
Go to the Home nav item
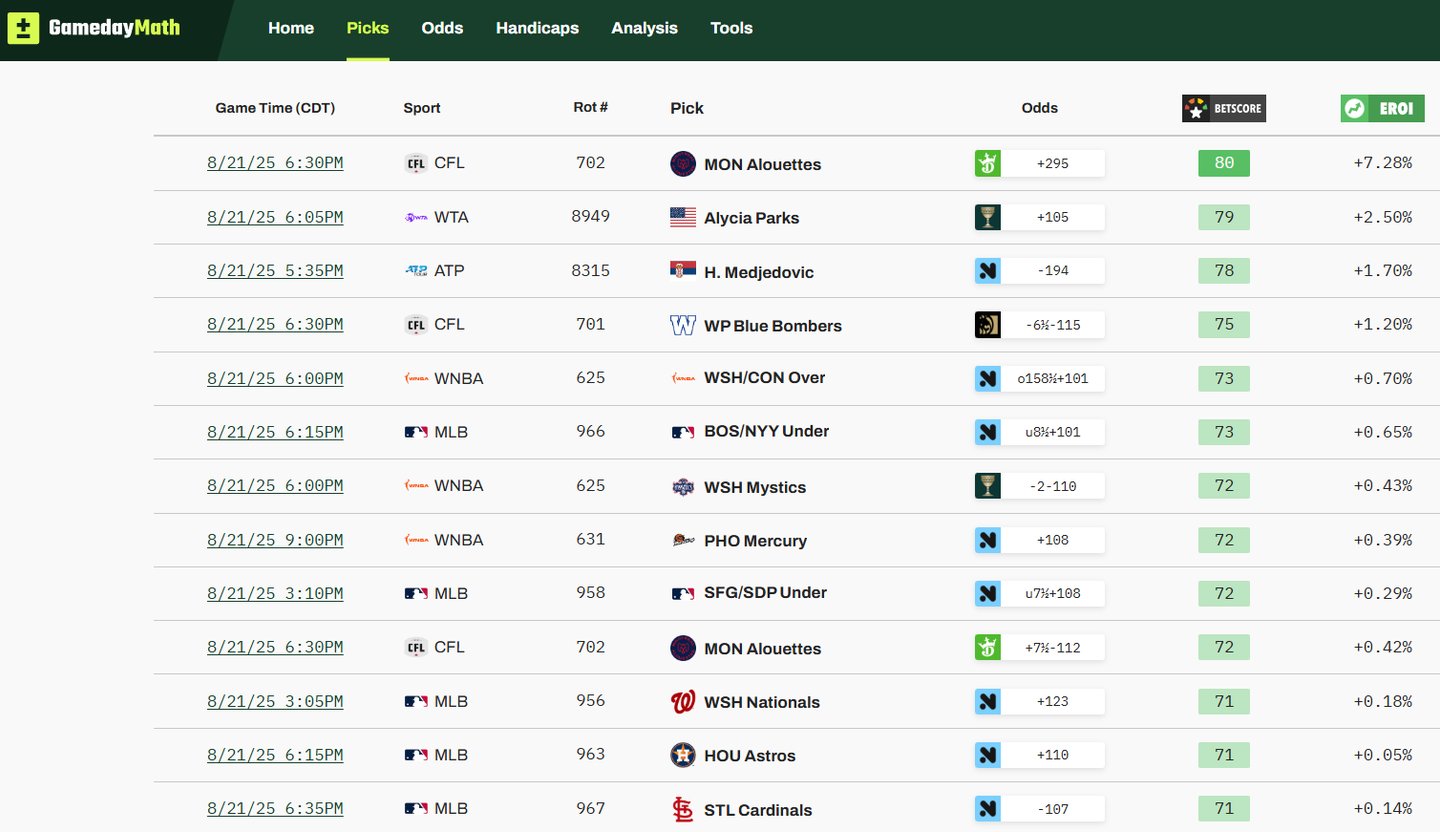click(x=291, y=28)
